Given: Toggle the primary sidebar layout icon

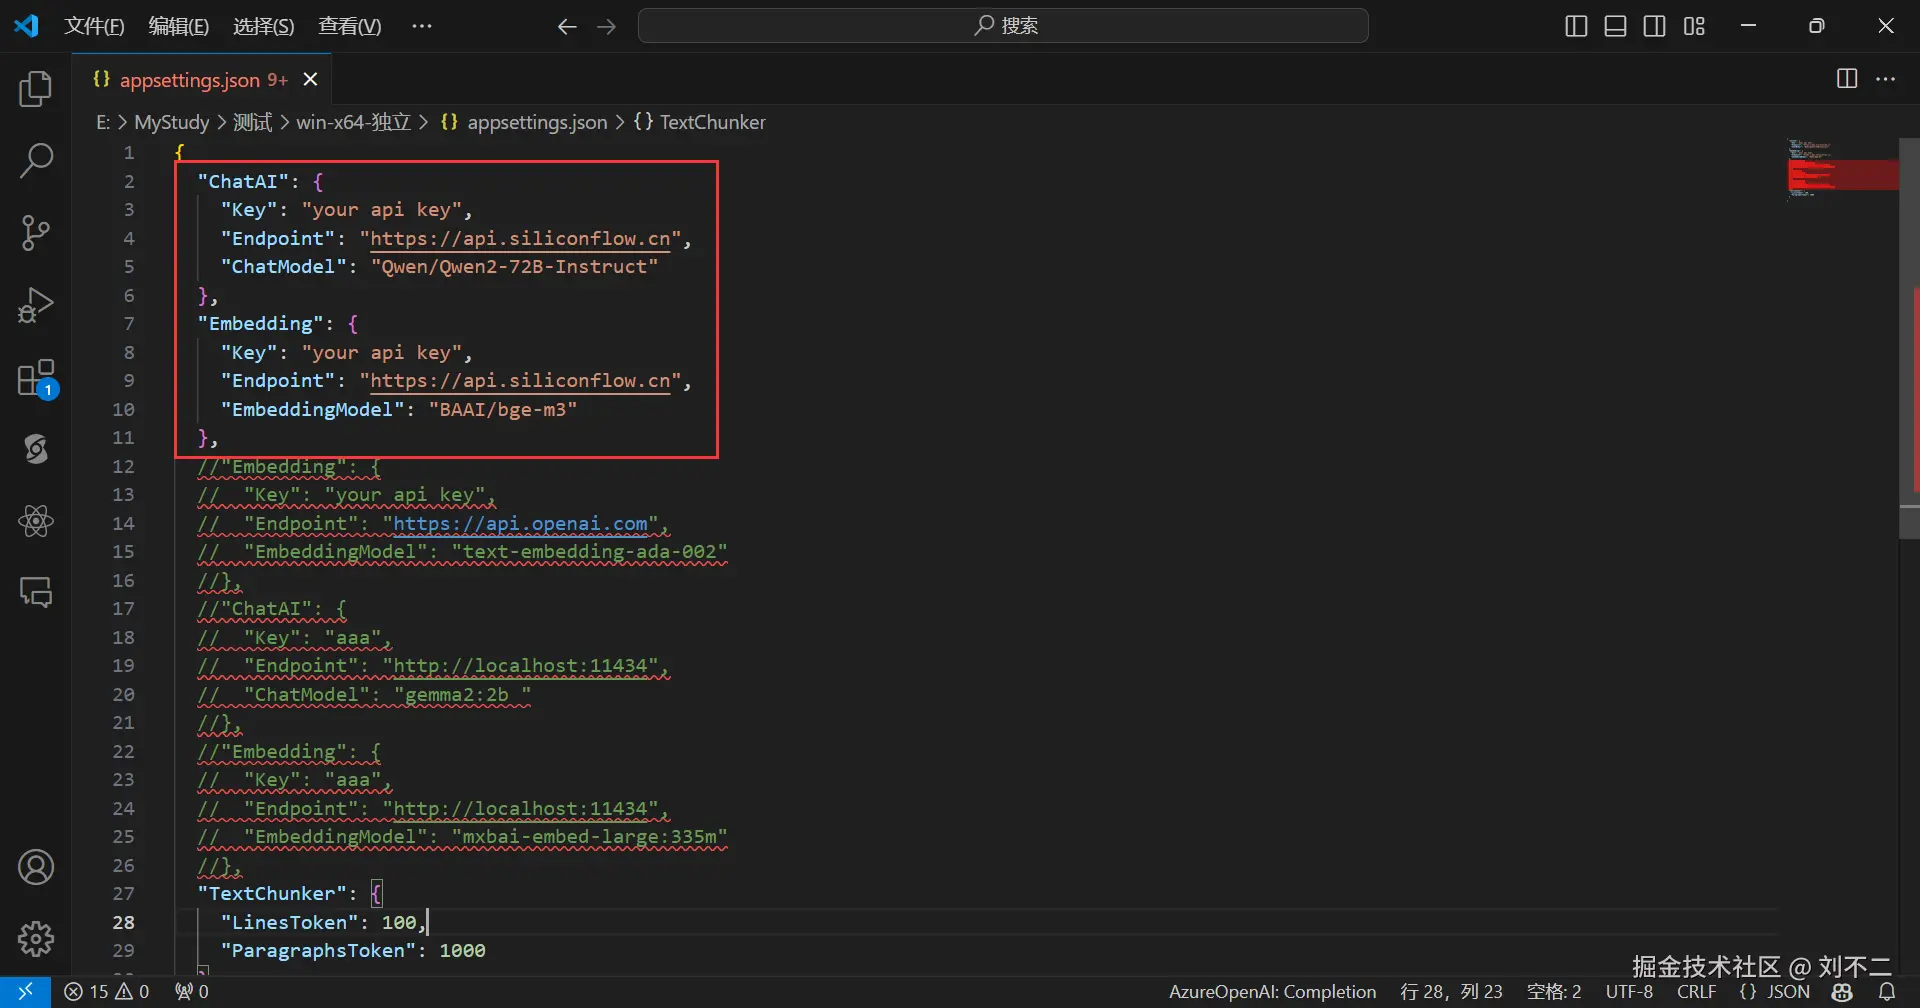Looking at the screenshot, I should click(1576, 26).
